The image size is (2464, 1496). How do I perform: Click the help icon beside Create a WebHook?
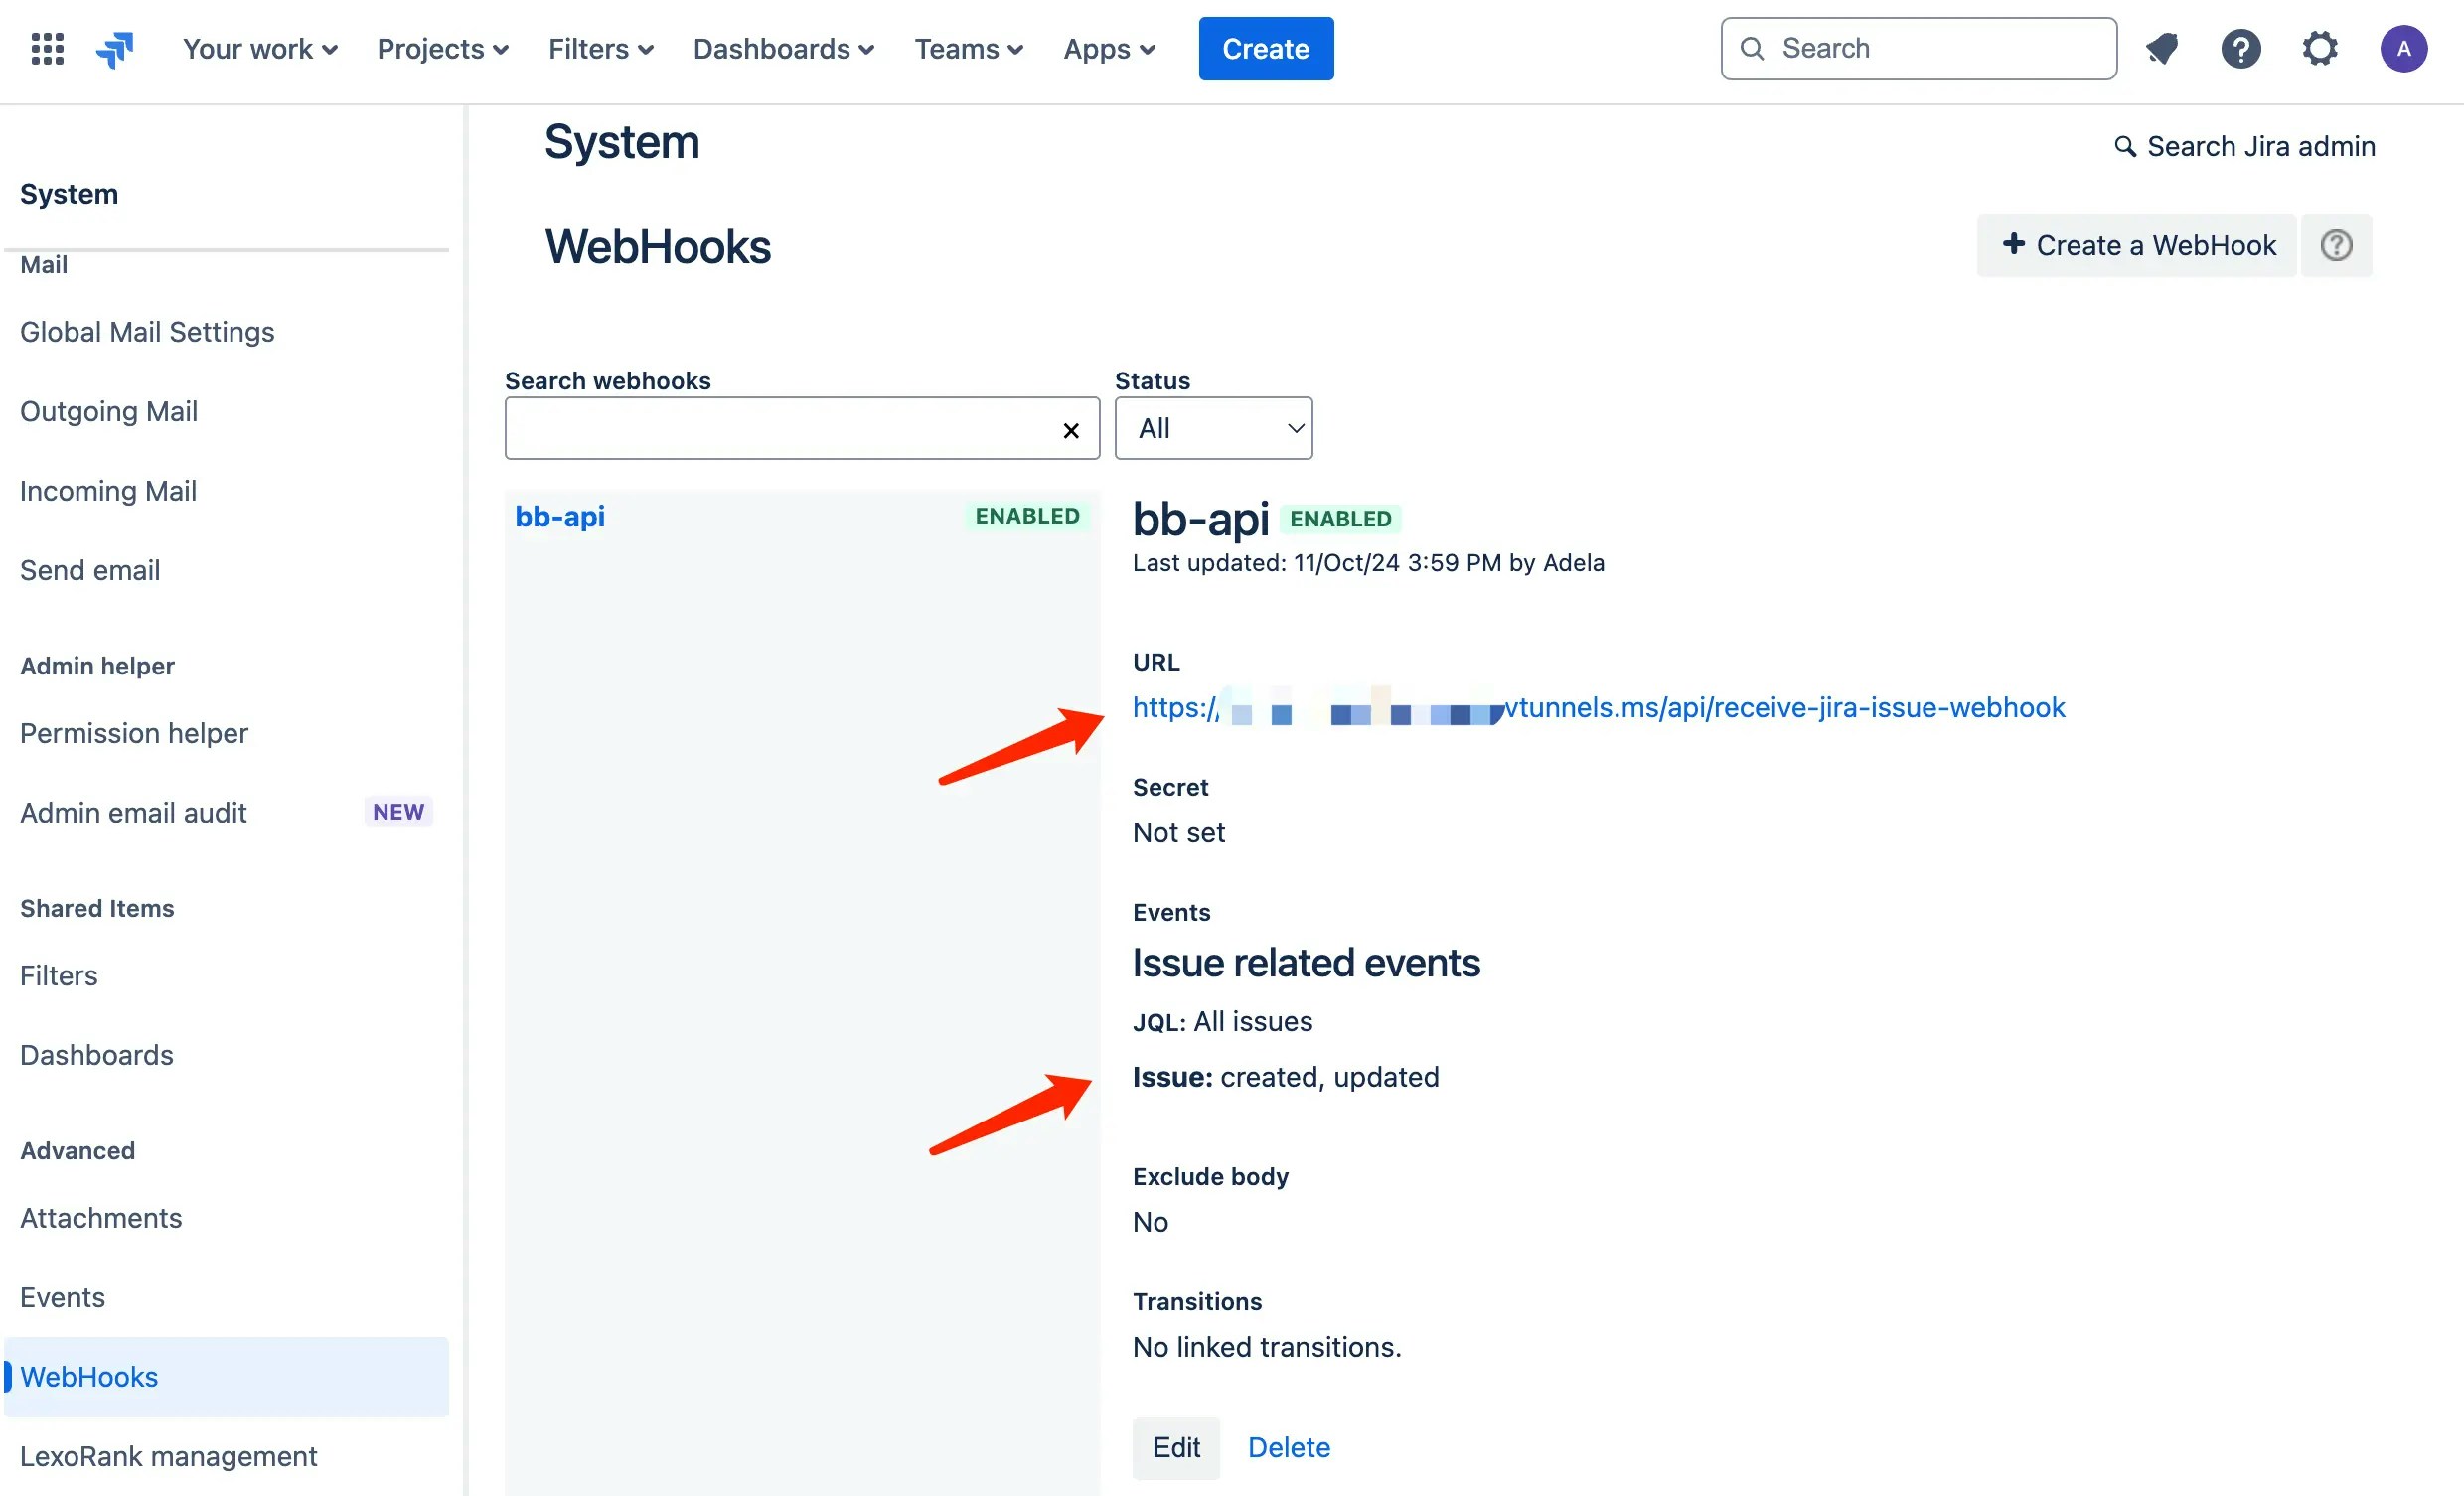pyautogui.click(x=2337, y=245)
